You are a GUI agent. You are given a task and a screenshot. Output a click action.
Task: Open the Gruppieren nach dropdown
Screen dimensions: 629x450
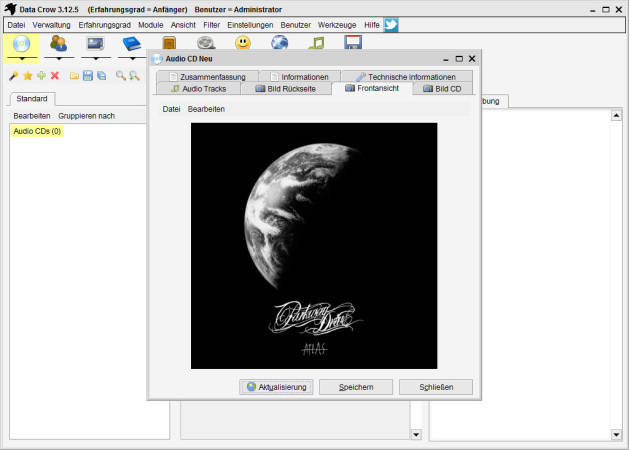click(x=86, y=116)
